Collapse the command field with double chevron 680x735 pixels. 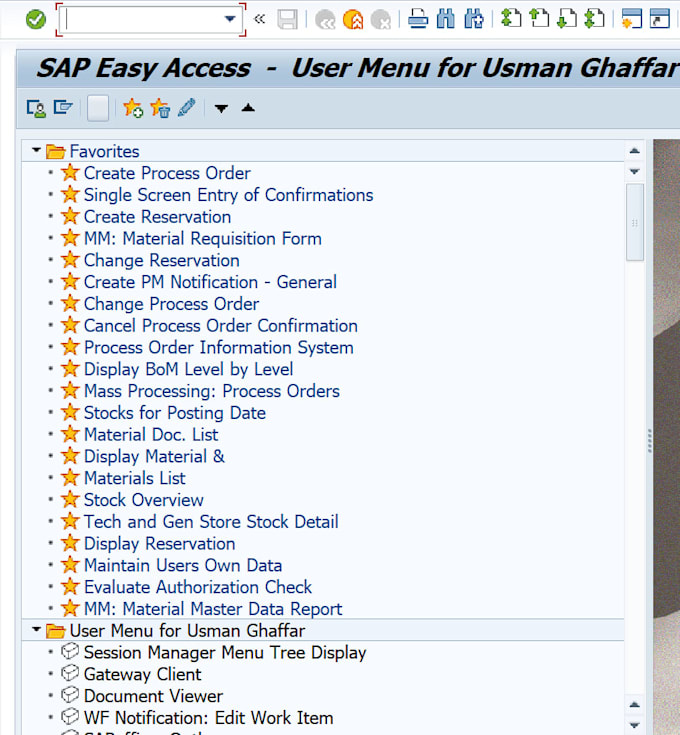[259, 19]
